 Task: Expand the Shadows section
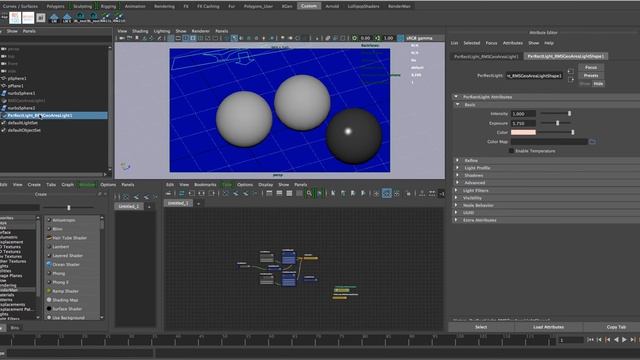point(457,175)
